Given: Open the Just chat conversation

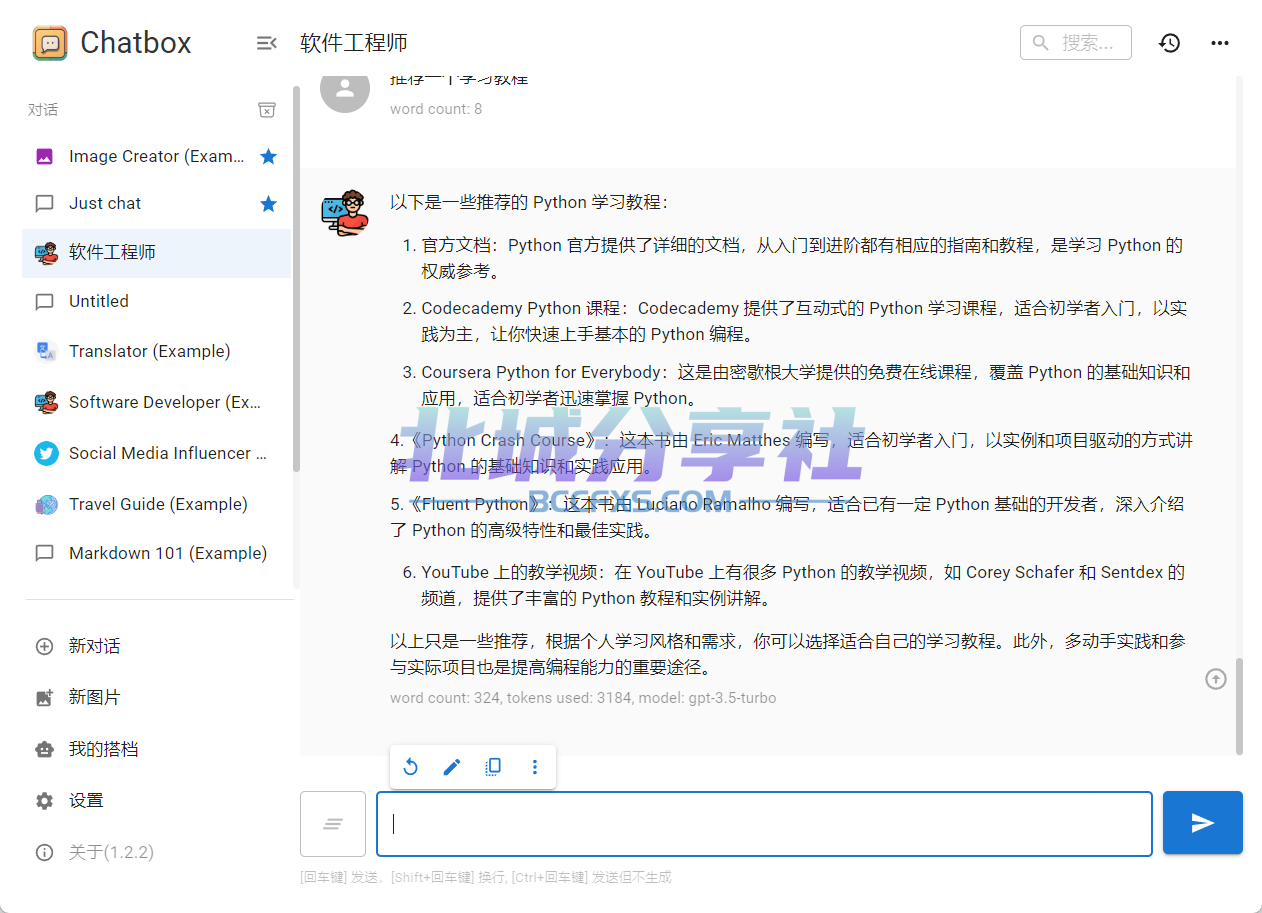Looking at the screenshot, I should pos(157,204).
